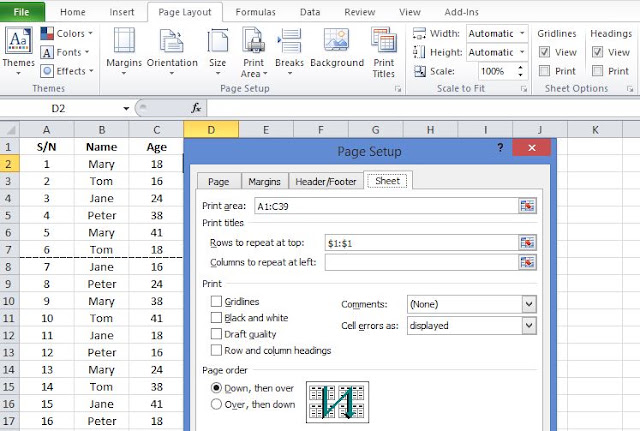
Task: Switch to the Formulas ribbon tab
Action: [255, 12]
